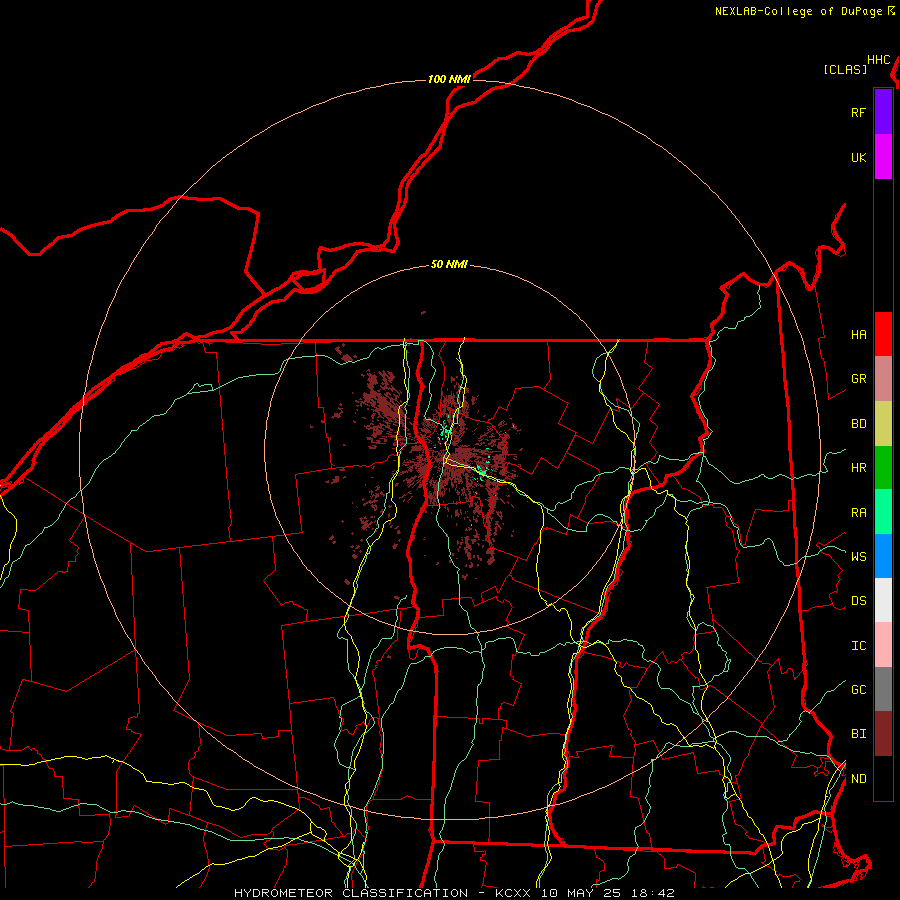
Task: Click the 'GR' legend label
Action: point(858,379)
